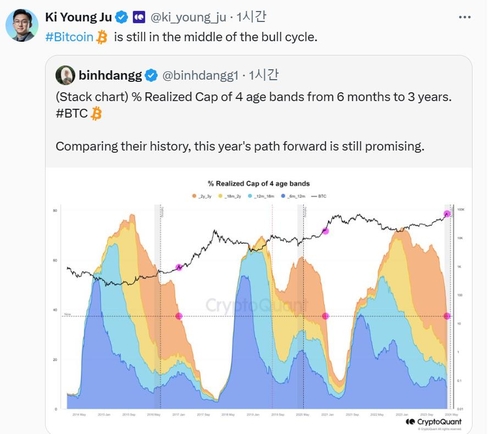Click the Ki Young Ju display name
Viewport: 500px width, 434px height.
[x=78, y=17]
